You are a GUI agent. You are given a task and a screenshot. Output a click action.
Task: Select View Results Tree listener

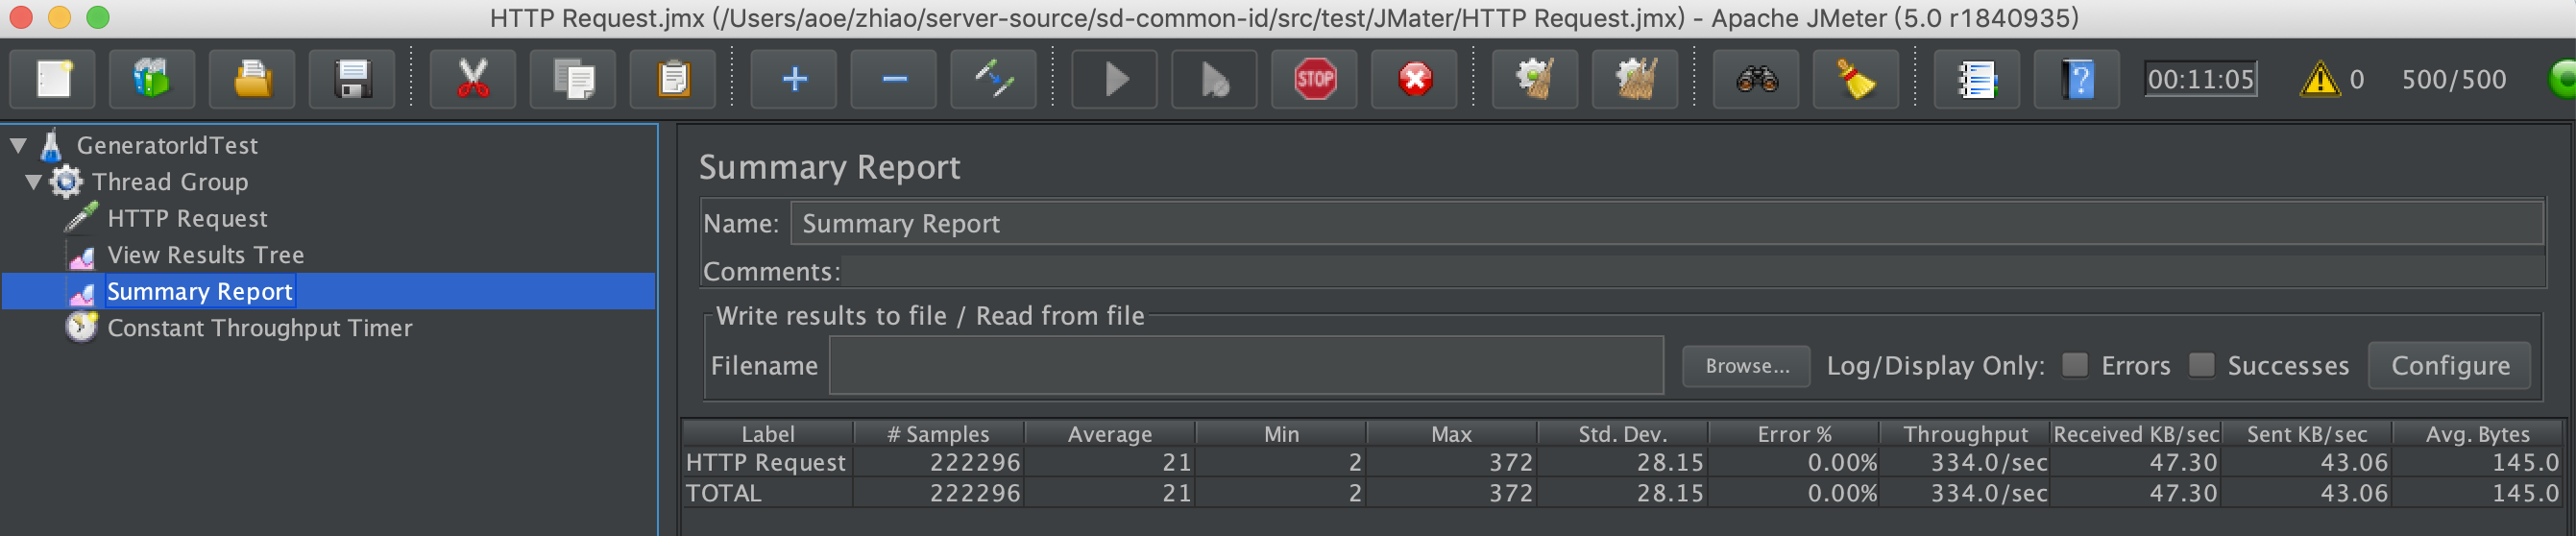pos(205,255)
